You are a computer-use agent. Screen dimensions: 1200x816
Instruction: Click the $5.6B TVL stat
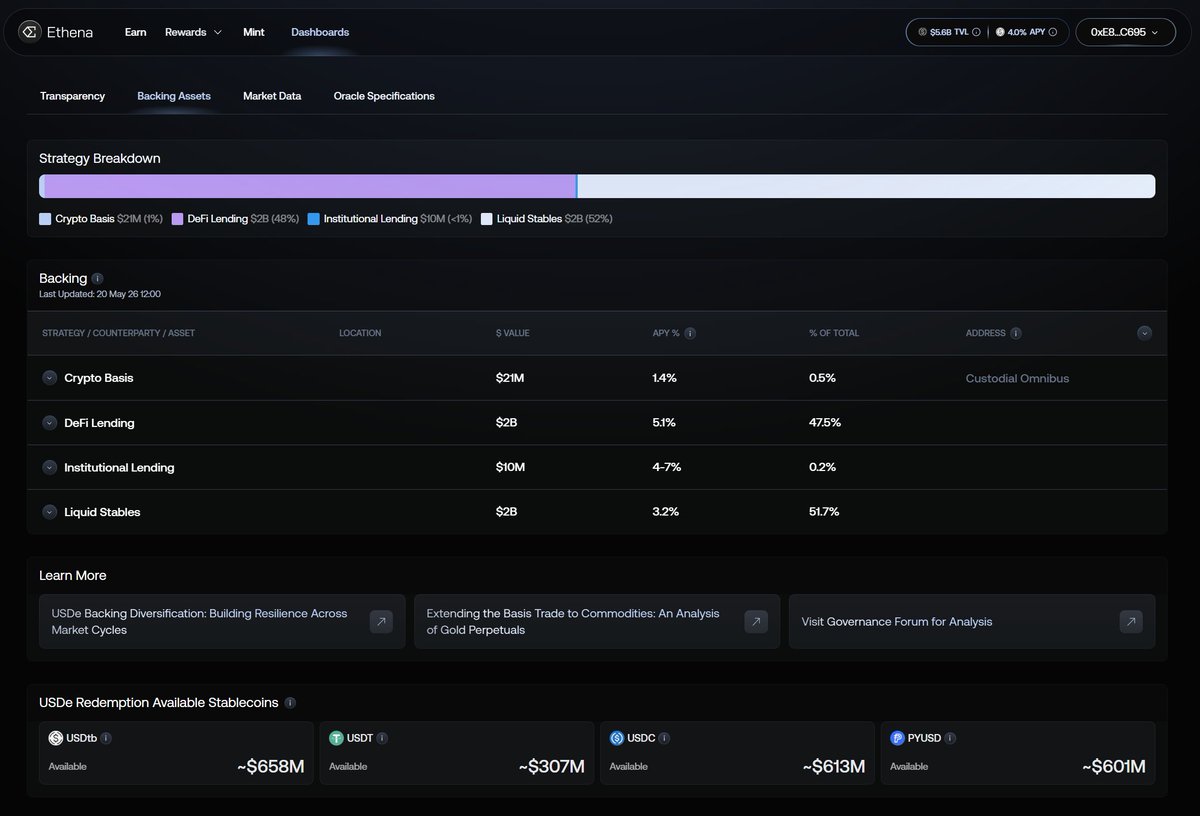point(950,32)
